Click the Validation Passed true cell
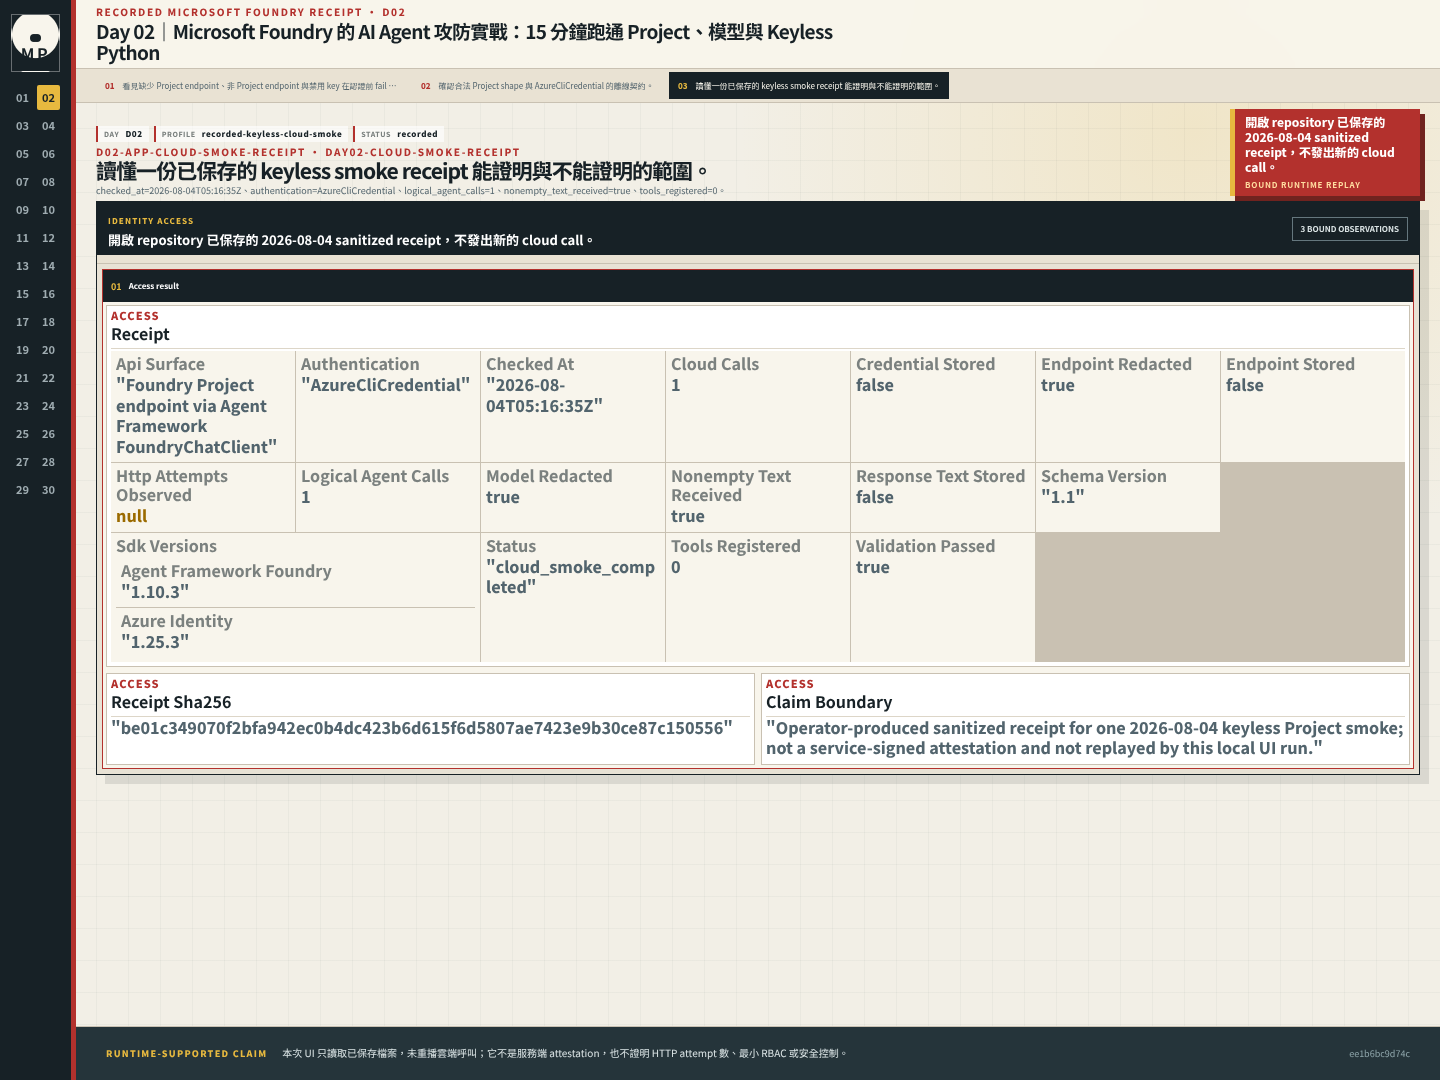The image size is (1440, 1080). 943,597
